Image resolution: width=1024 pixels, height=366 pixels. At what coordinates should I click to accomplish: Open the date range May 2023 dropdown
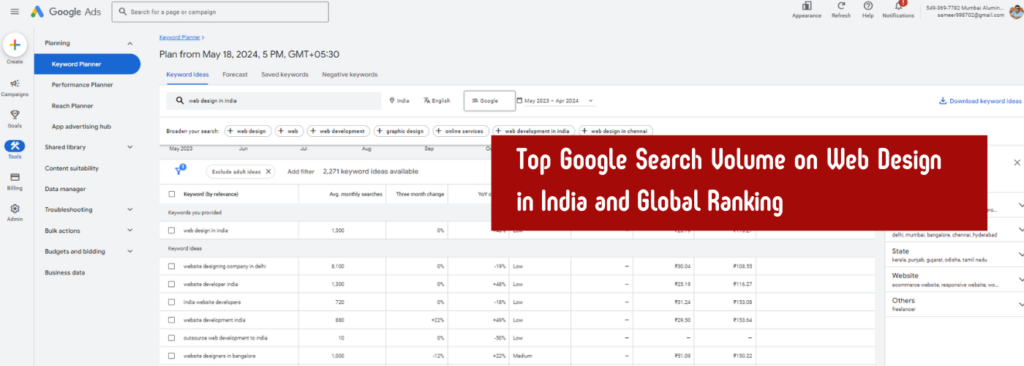[556, 101]
